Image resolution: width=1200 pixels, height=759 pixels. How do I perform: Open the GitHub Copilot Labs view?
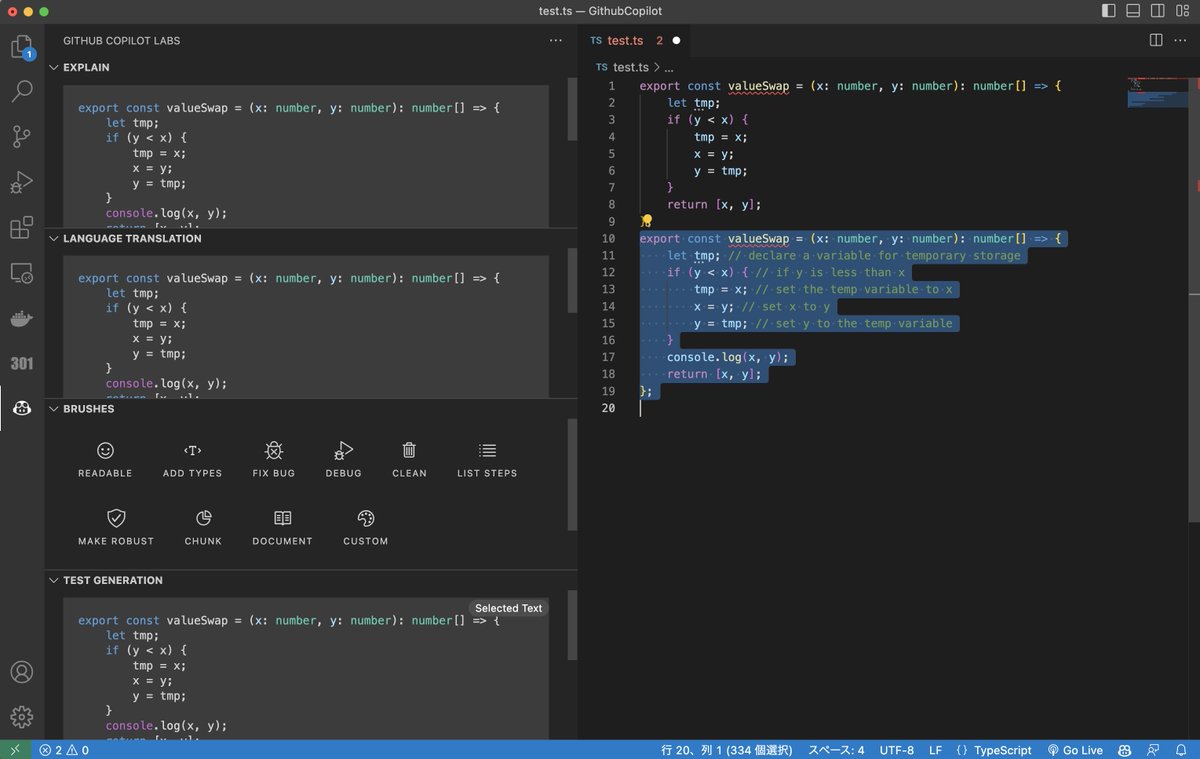22,408
